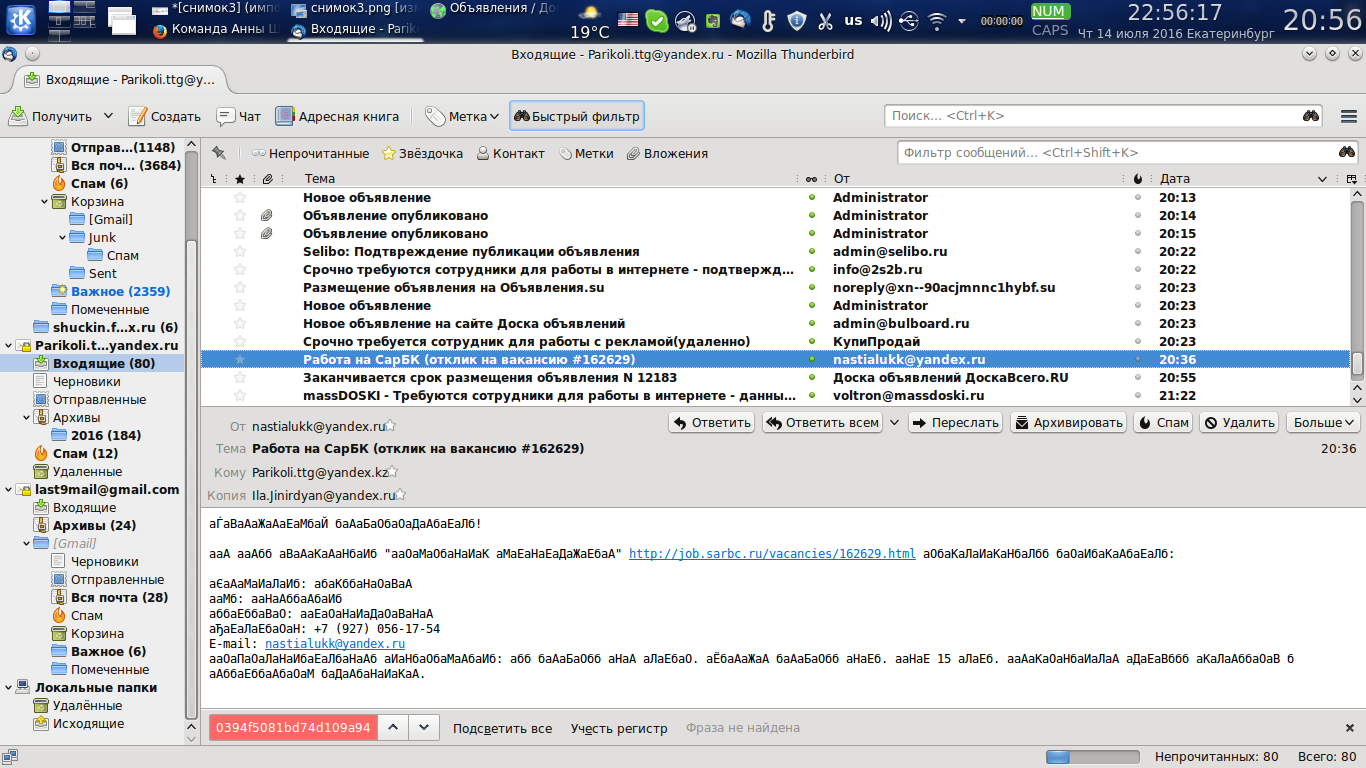Forward message with Переслать

[955, 422]
